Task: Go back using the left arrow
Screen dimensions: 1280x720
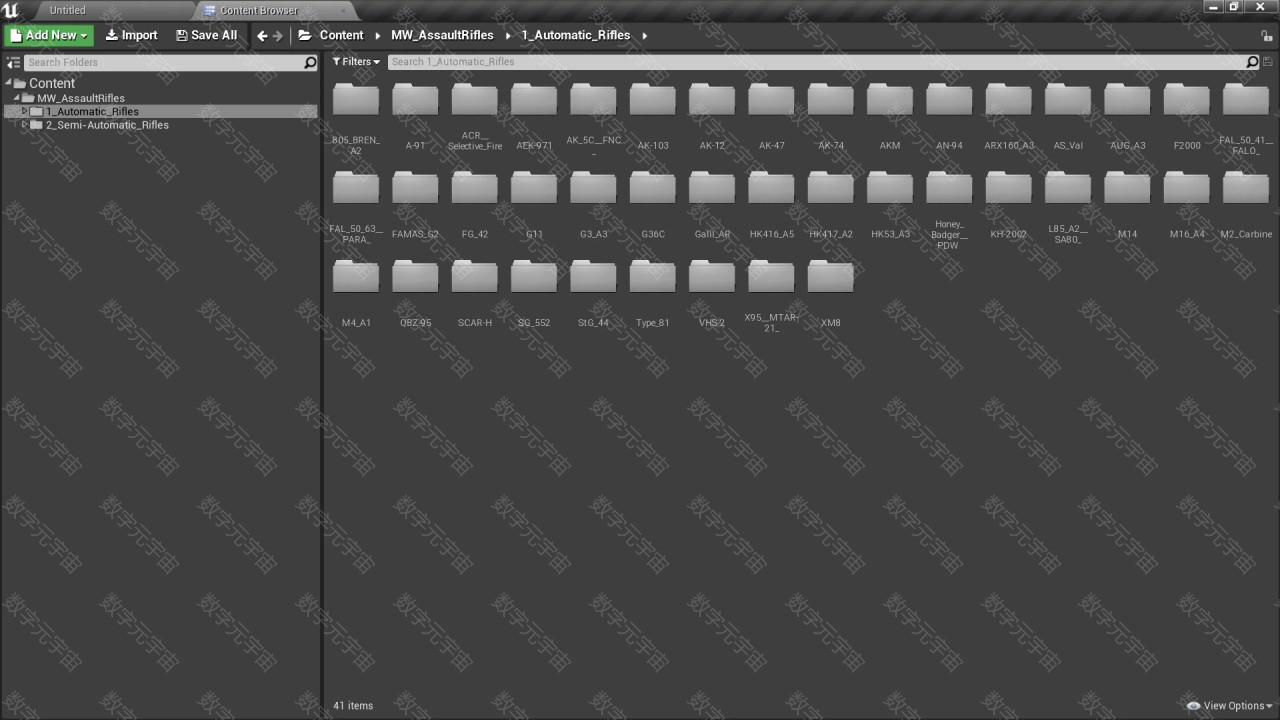Action: [x=262, y=36]
